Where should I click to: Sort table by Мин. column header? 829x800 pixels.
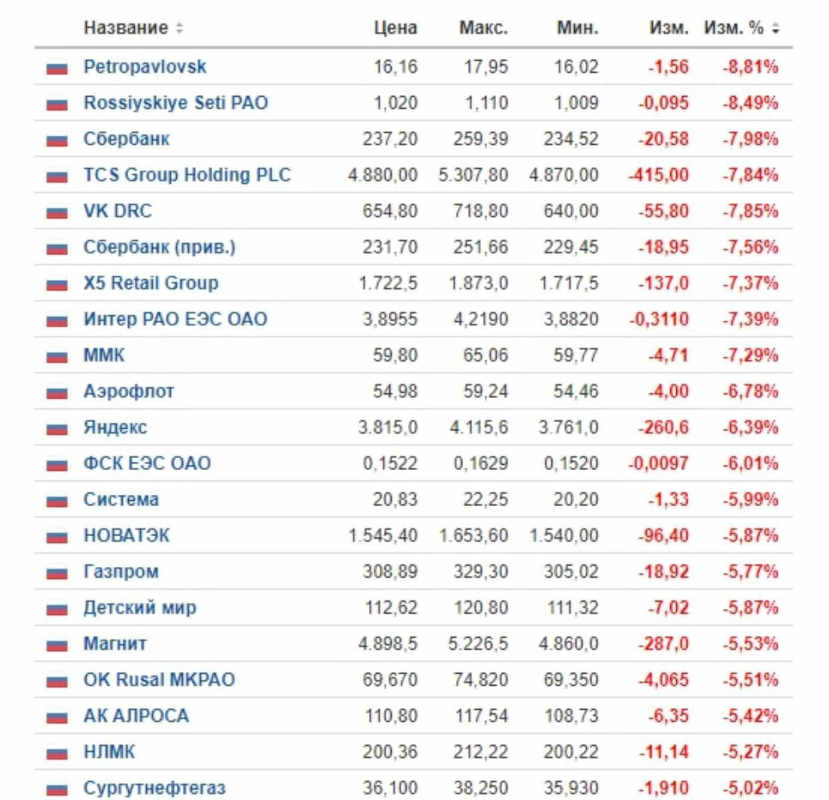pos(577,28)
